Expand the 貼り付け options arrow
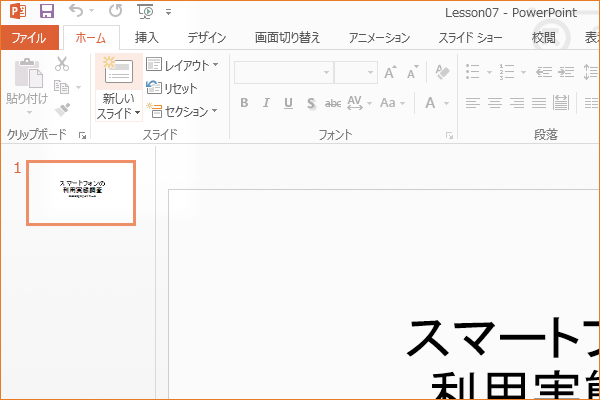Viewport: 600px width, 400px height. (x=29, y=113)
